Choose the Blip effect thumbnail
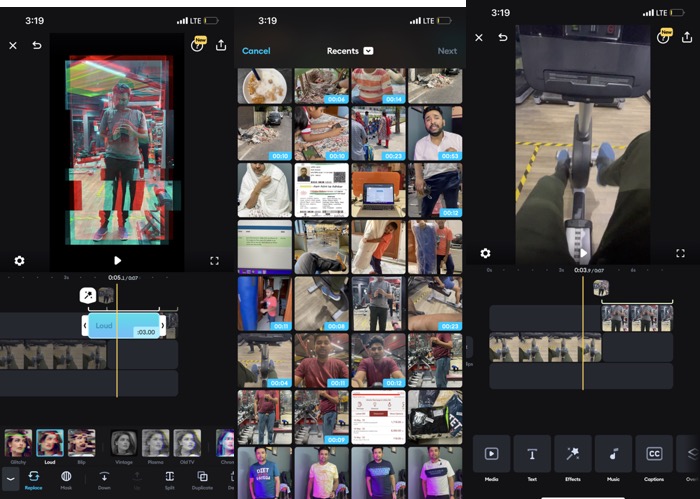The width and height of the screenshot is (700, 499). [x=82, y=443]
